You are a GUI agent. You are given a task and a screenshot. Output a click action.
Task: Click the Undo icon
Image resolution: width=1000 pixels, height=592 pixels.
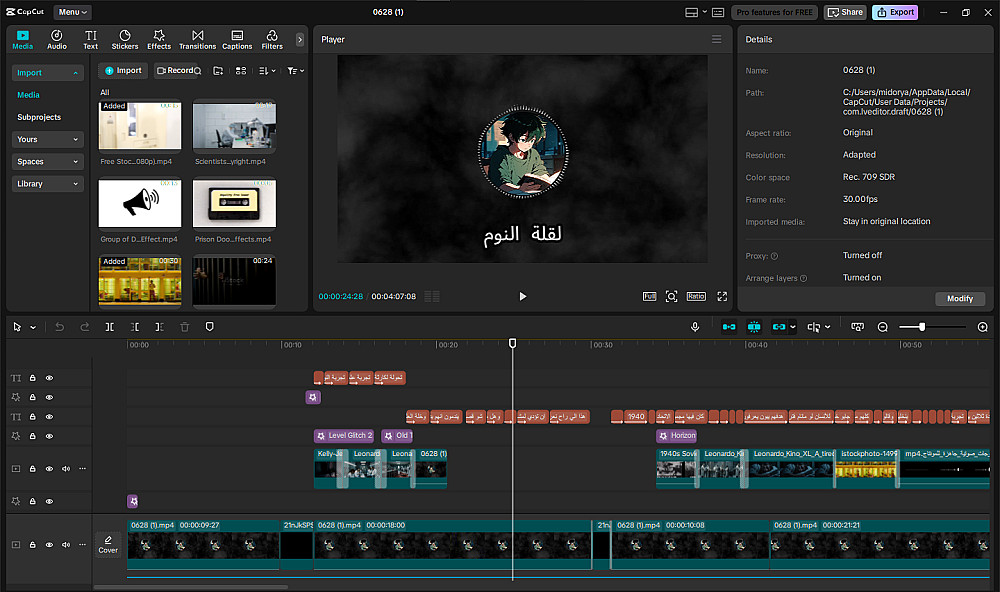[59, 327]
